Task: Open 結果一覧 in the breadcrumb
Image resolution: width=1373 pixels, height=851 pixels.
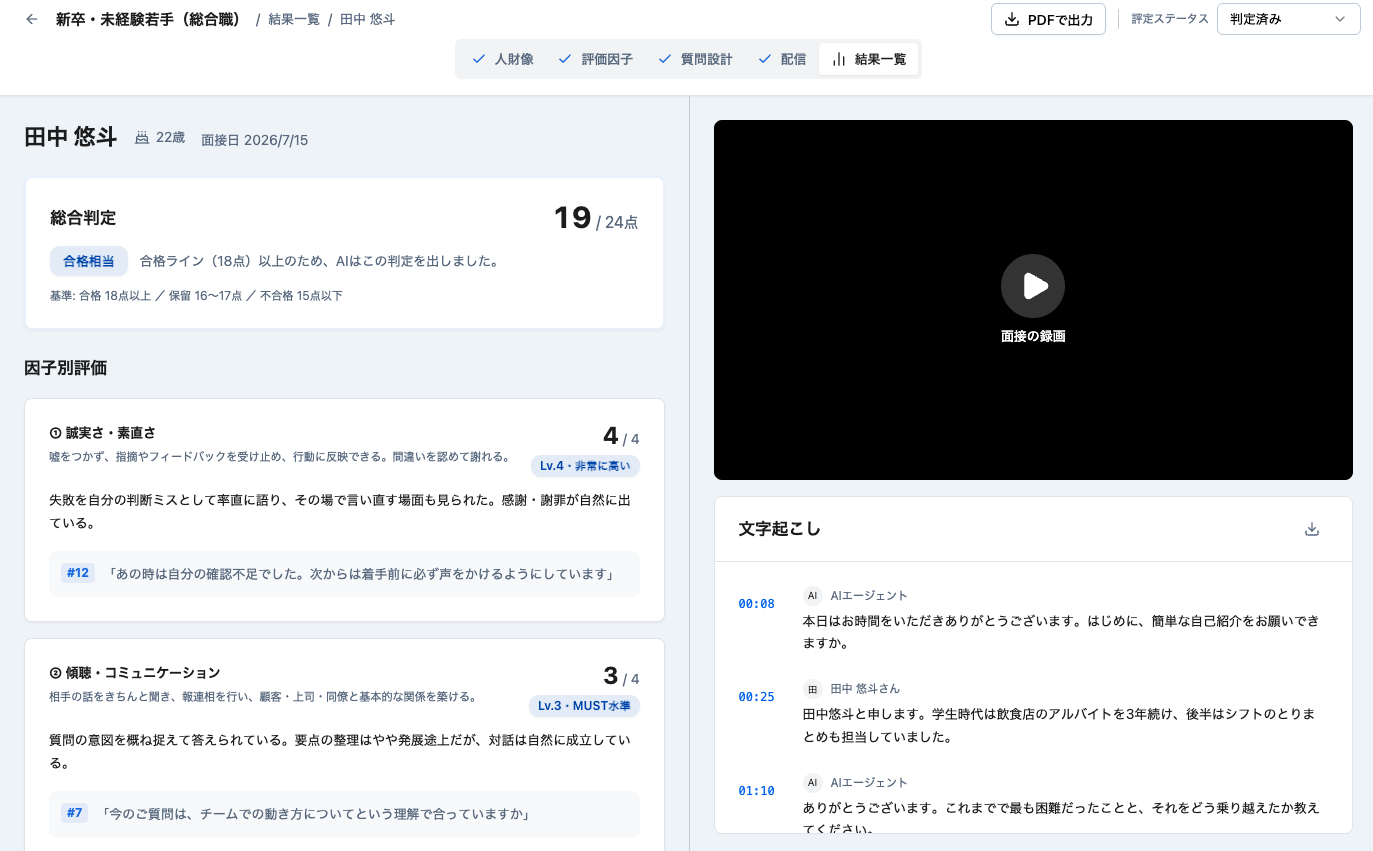Action: click(294, 19)
